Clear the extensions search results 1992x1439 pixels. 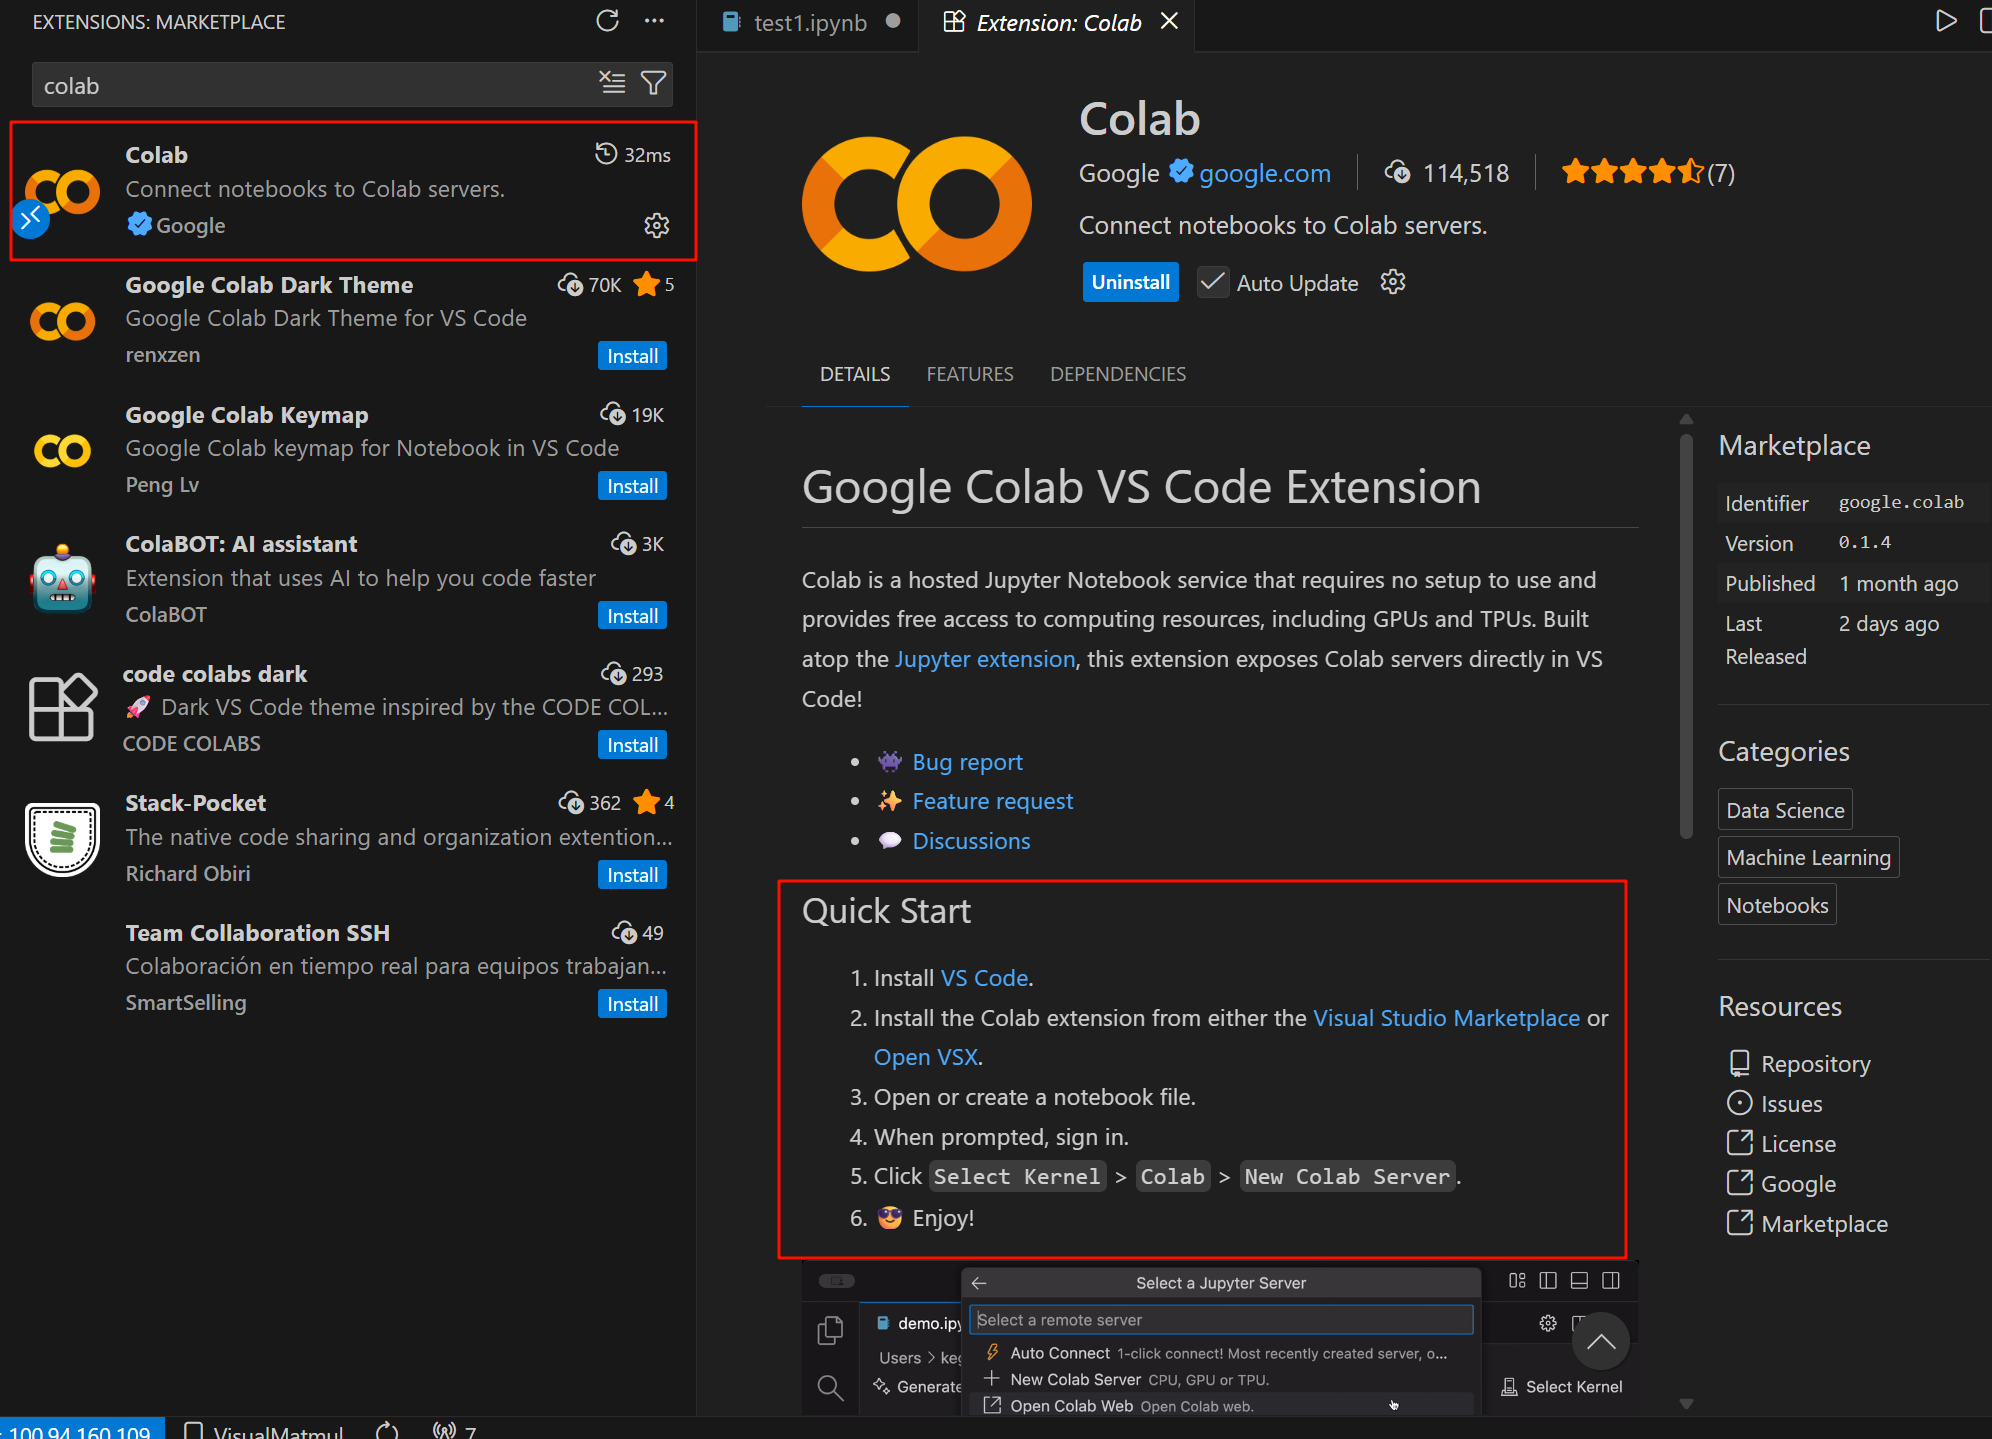point(612,84)
